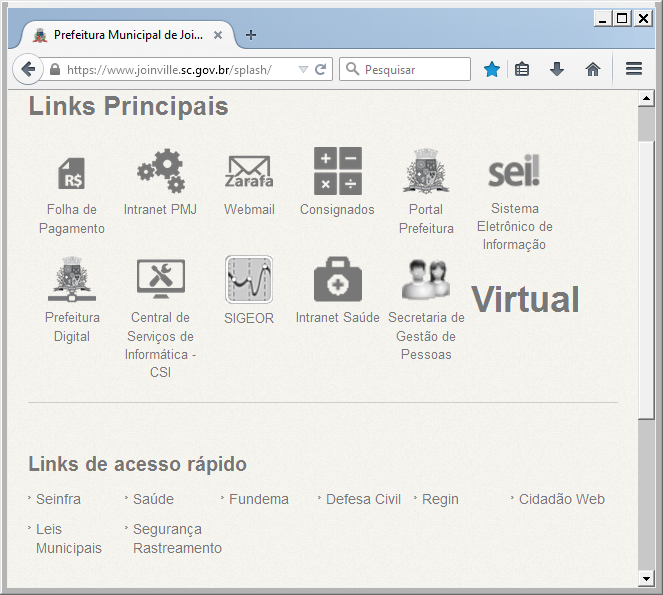This screenshot has width=663, height=595.
Task: Show bookmarks list icon
Action: point(522,69)
